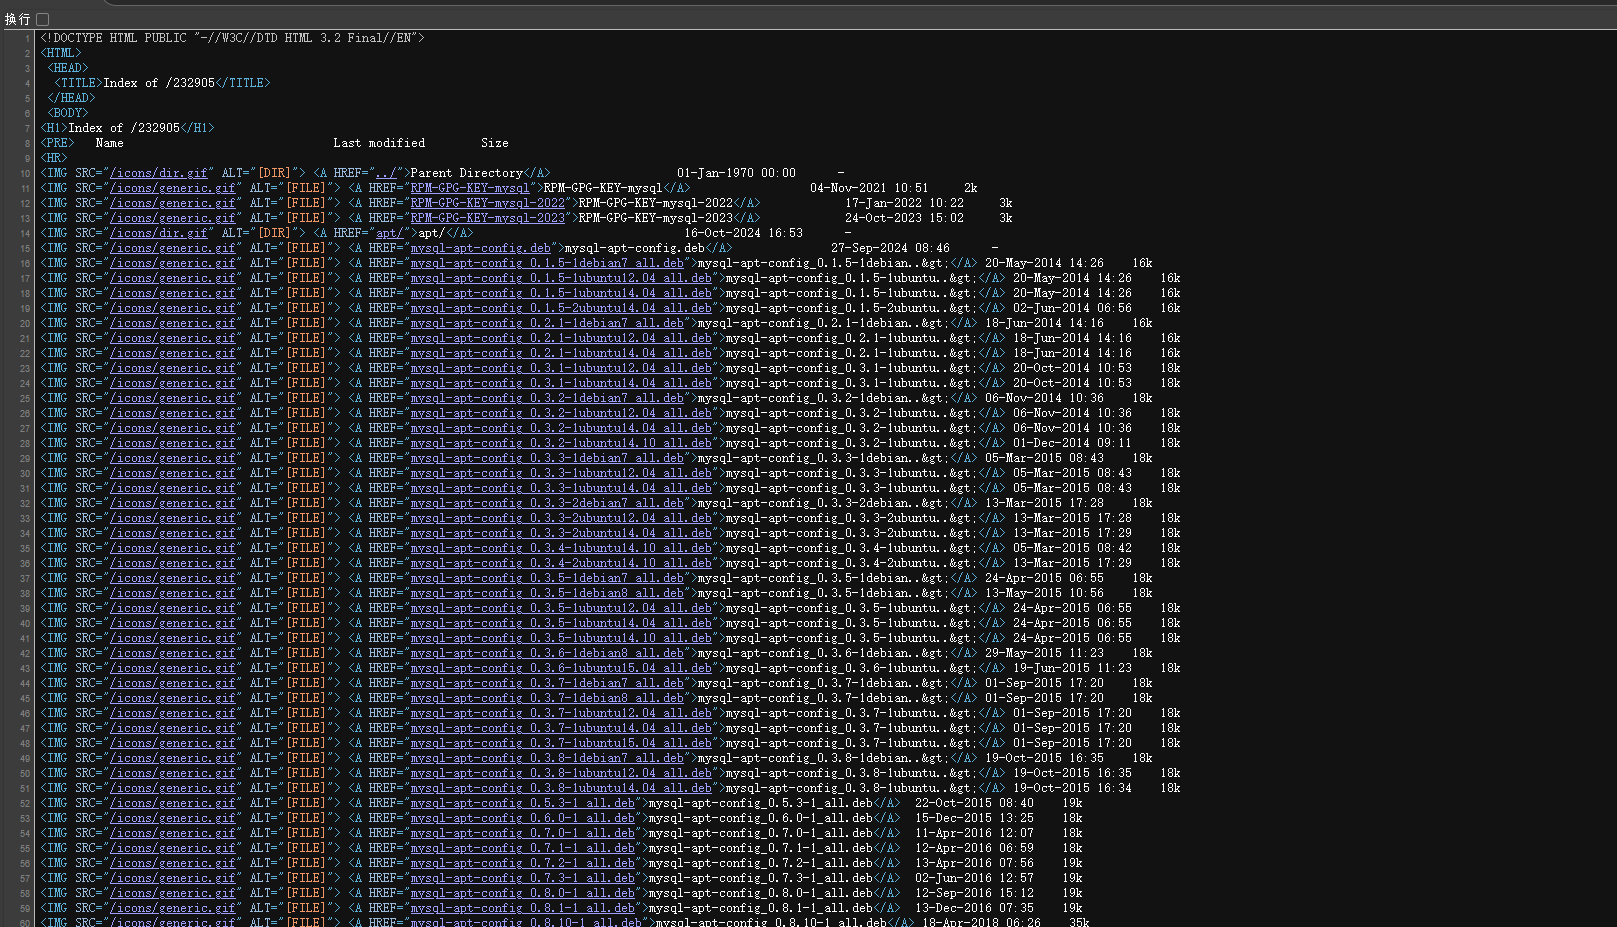Open mysql-apt-config_0.3.2-1debian7_all.deb href link

coord(547,398)
